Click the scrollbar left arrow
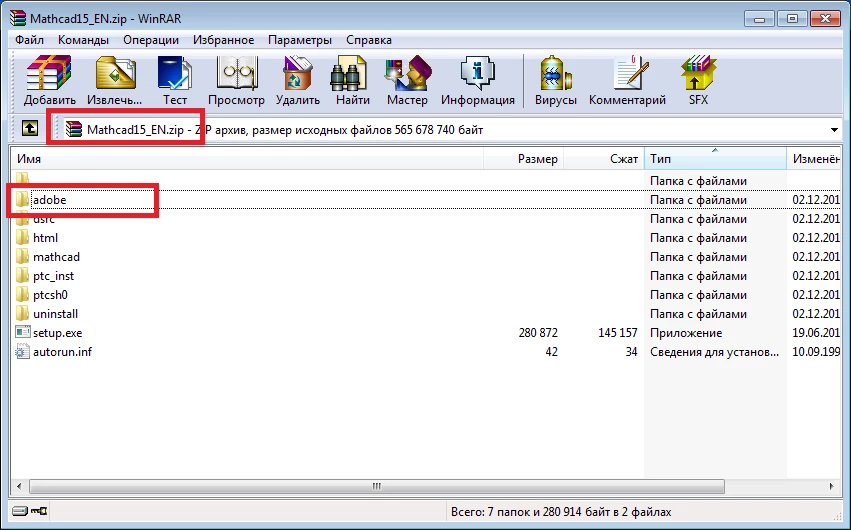The height and width of the screenshot is (530, 851). click(x=19, y=486)
